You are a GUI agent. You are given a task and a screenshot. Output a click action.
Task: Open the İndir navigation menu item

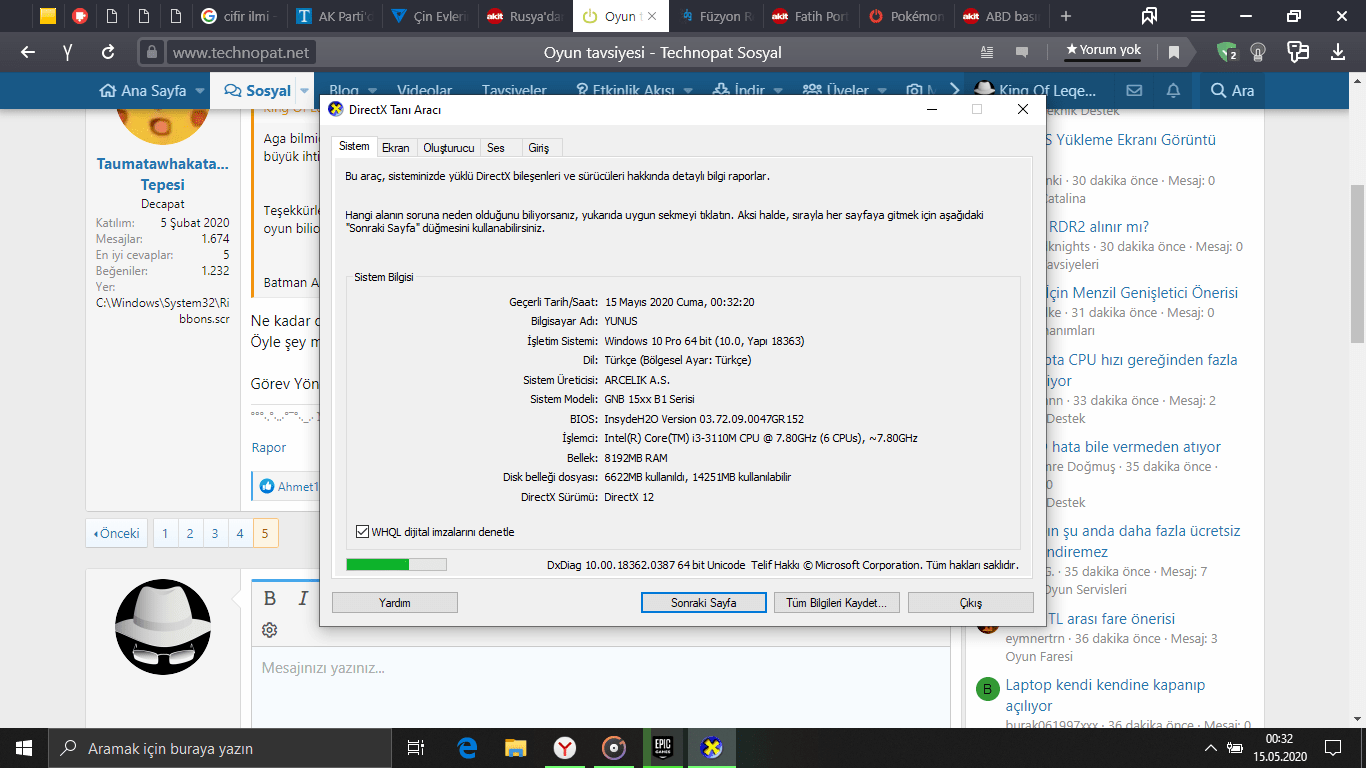pyautogui.click(x=738, y=91)
